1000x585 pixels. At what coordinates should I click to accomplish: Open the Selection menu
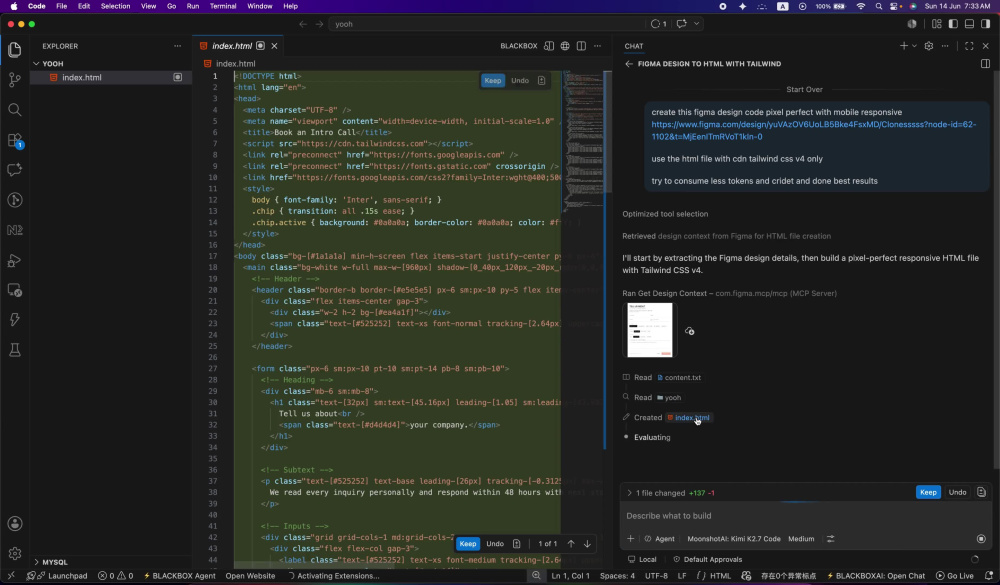point(115,6)
